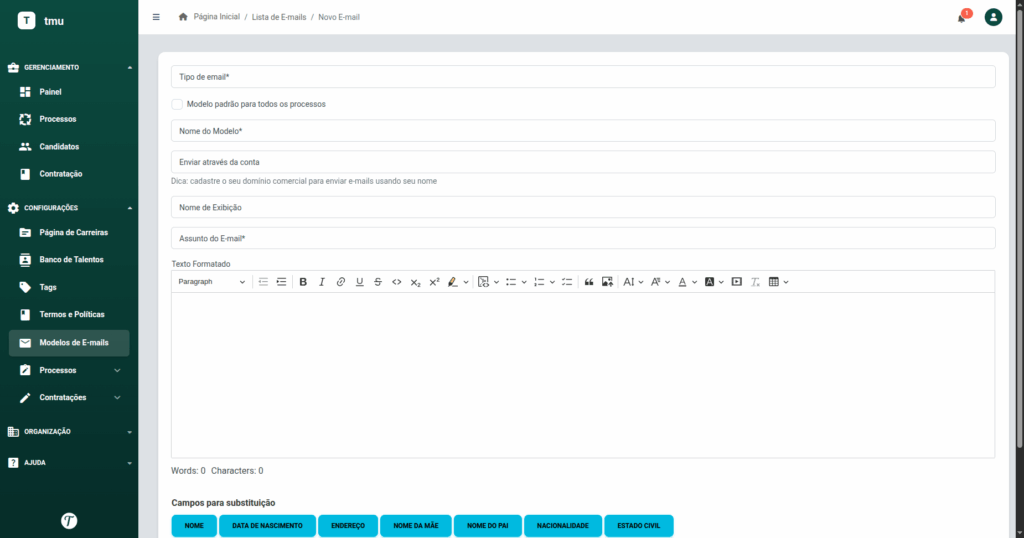
Task: Insert NOME DA MÃE field
Action: [416, 526]
